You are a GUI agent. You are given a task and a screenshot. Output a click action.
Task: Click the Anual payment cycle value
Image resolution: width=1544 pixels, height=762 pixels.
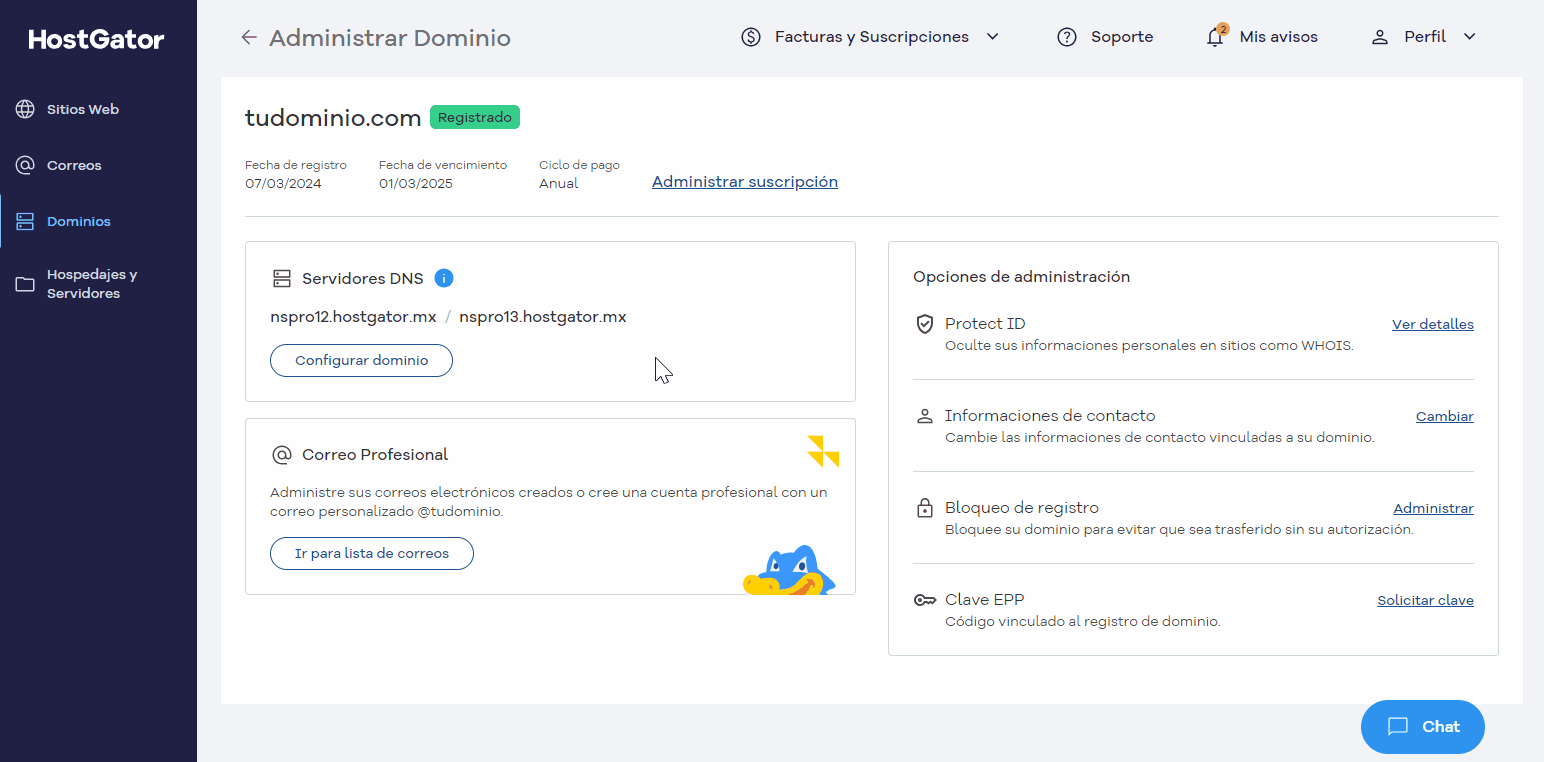(559, 184)
